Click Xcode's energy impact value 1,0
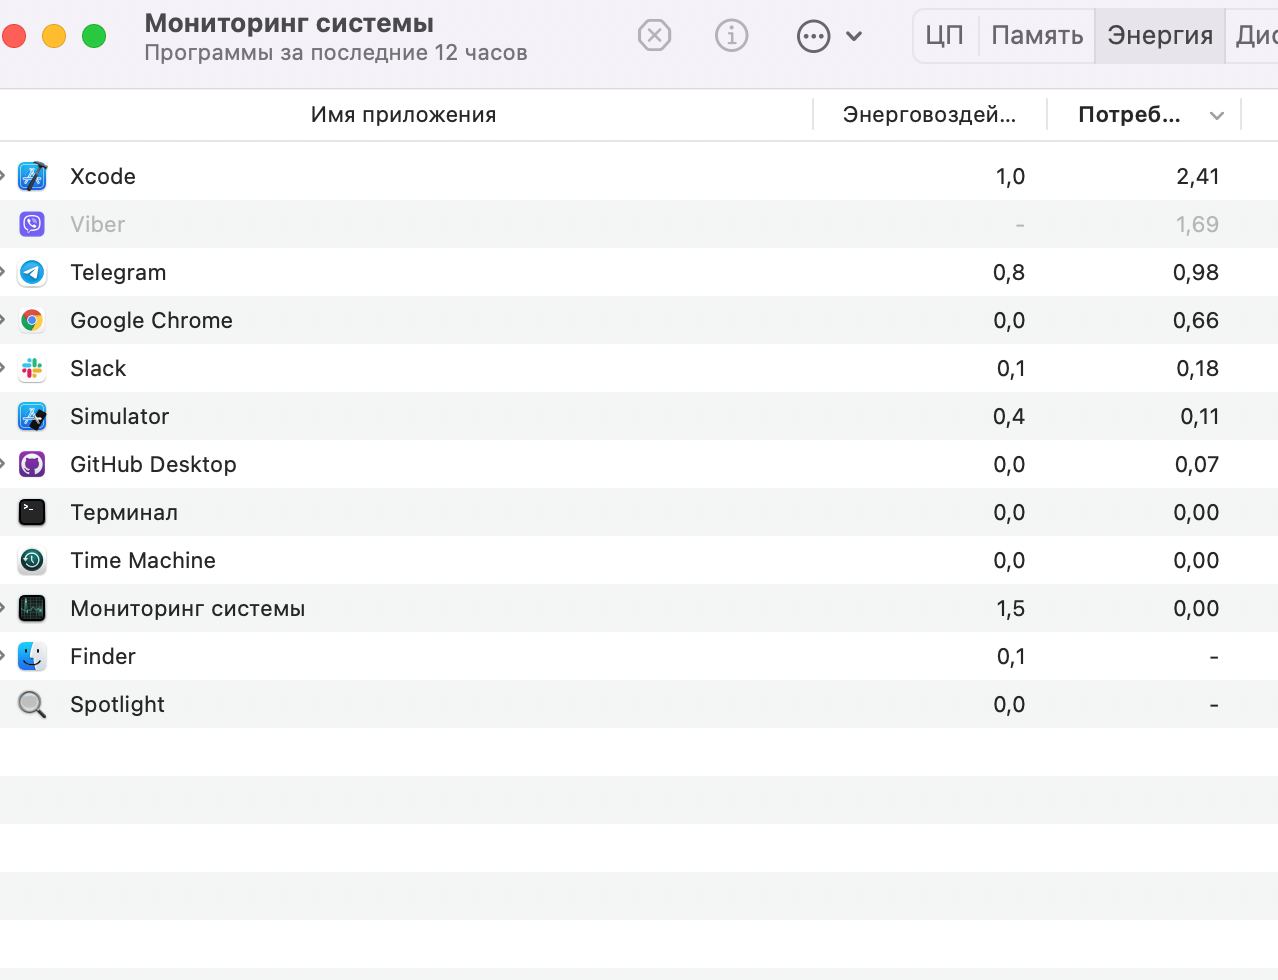This screenshot has width=1278, height=980. tap(1010, 176)
